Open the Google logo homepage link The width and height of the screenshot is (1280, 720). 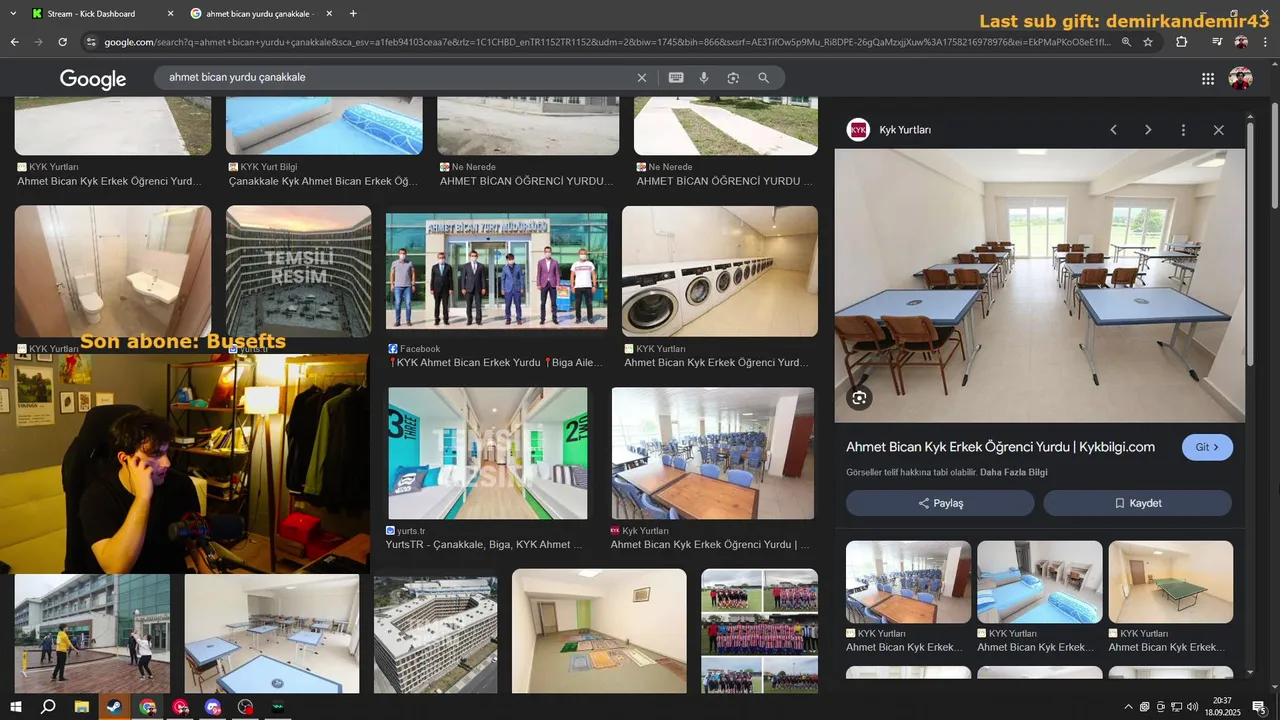coord(93,79)
